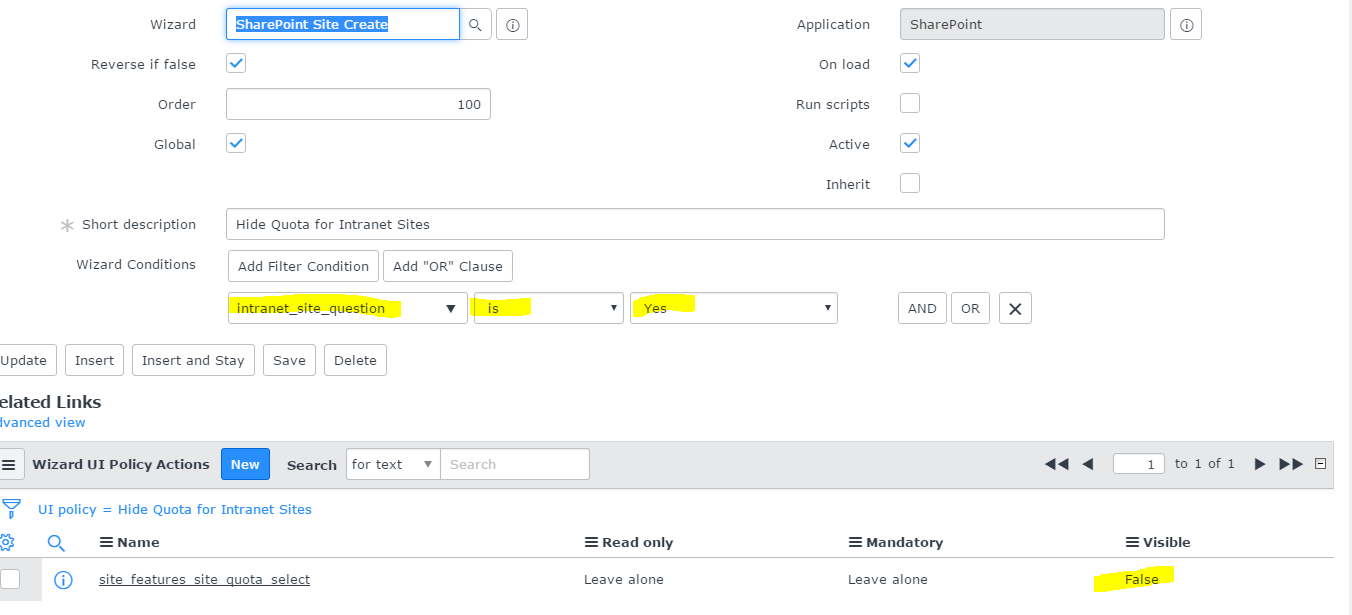Collapse the Wizard UI Policy Actions list
This screenshot has height=615, width=1352.
pos(1320,464)
